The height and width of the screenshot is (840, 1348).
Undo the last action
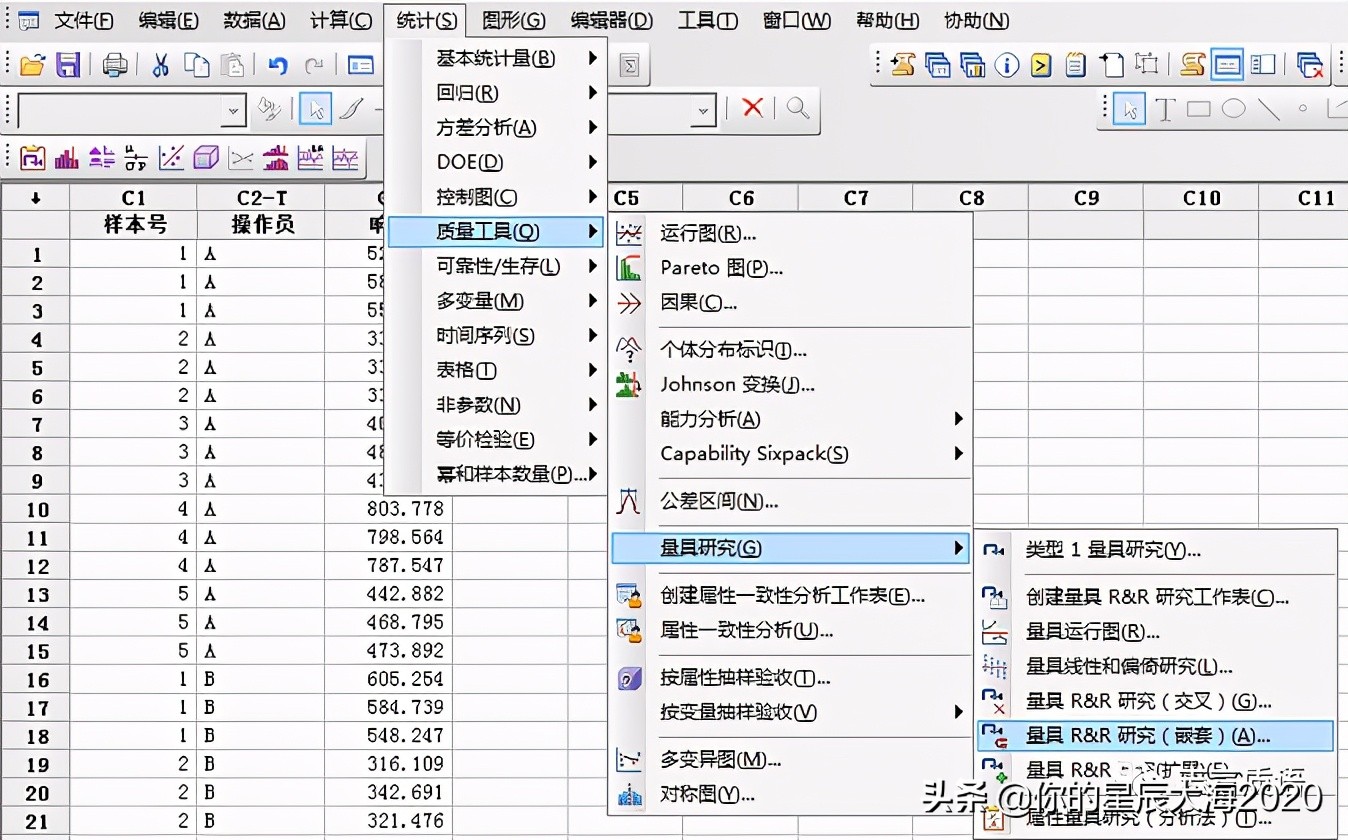(279, 65)
